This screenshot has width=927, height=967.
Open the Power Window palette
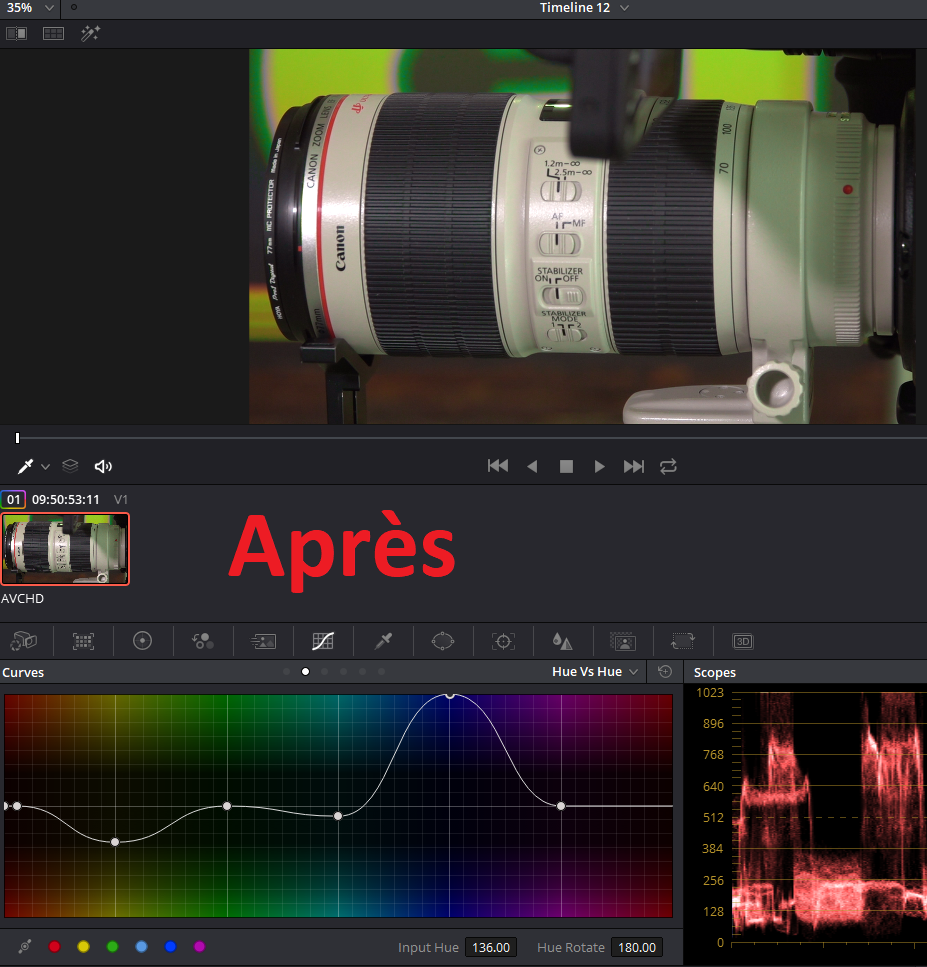coord(443,641)
